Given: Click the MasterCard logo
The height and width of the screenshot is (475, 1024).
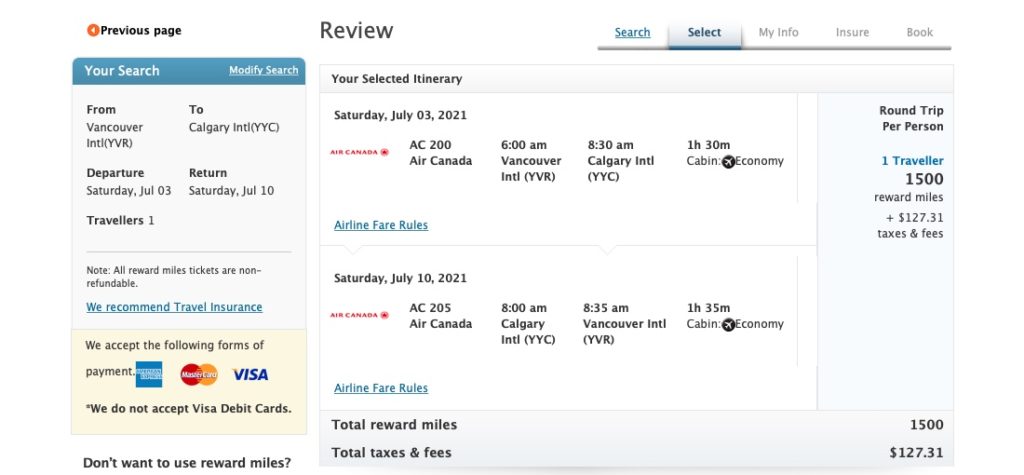Looking at the screenshot, I should [199, 374].
